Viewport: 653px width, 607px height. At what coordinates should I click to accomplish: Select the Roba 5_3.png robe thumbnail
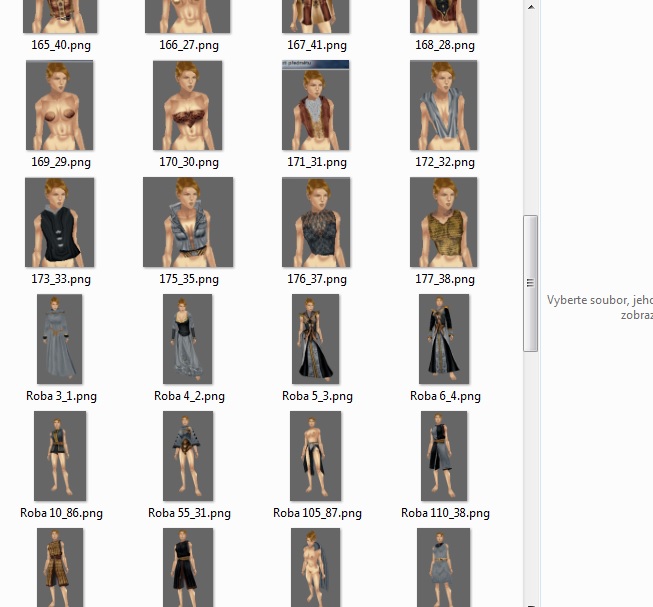coord(316,339)
